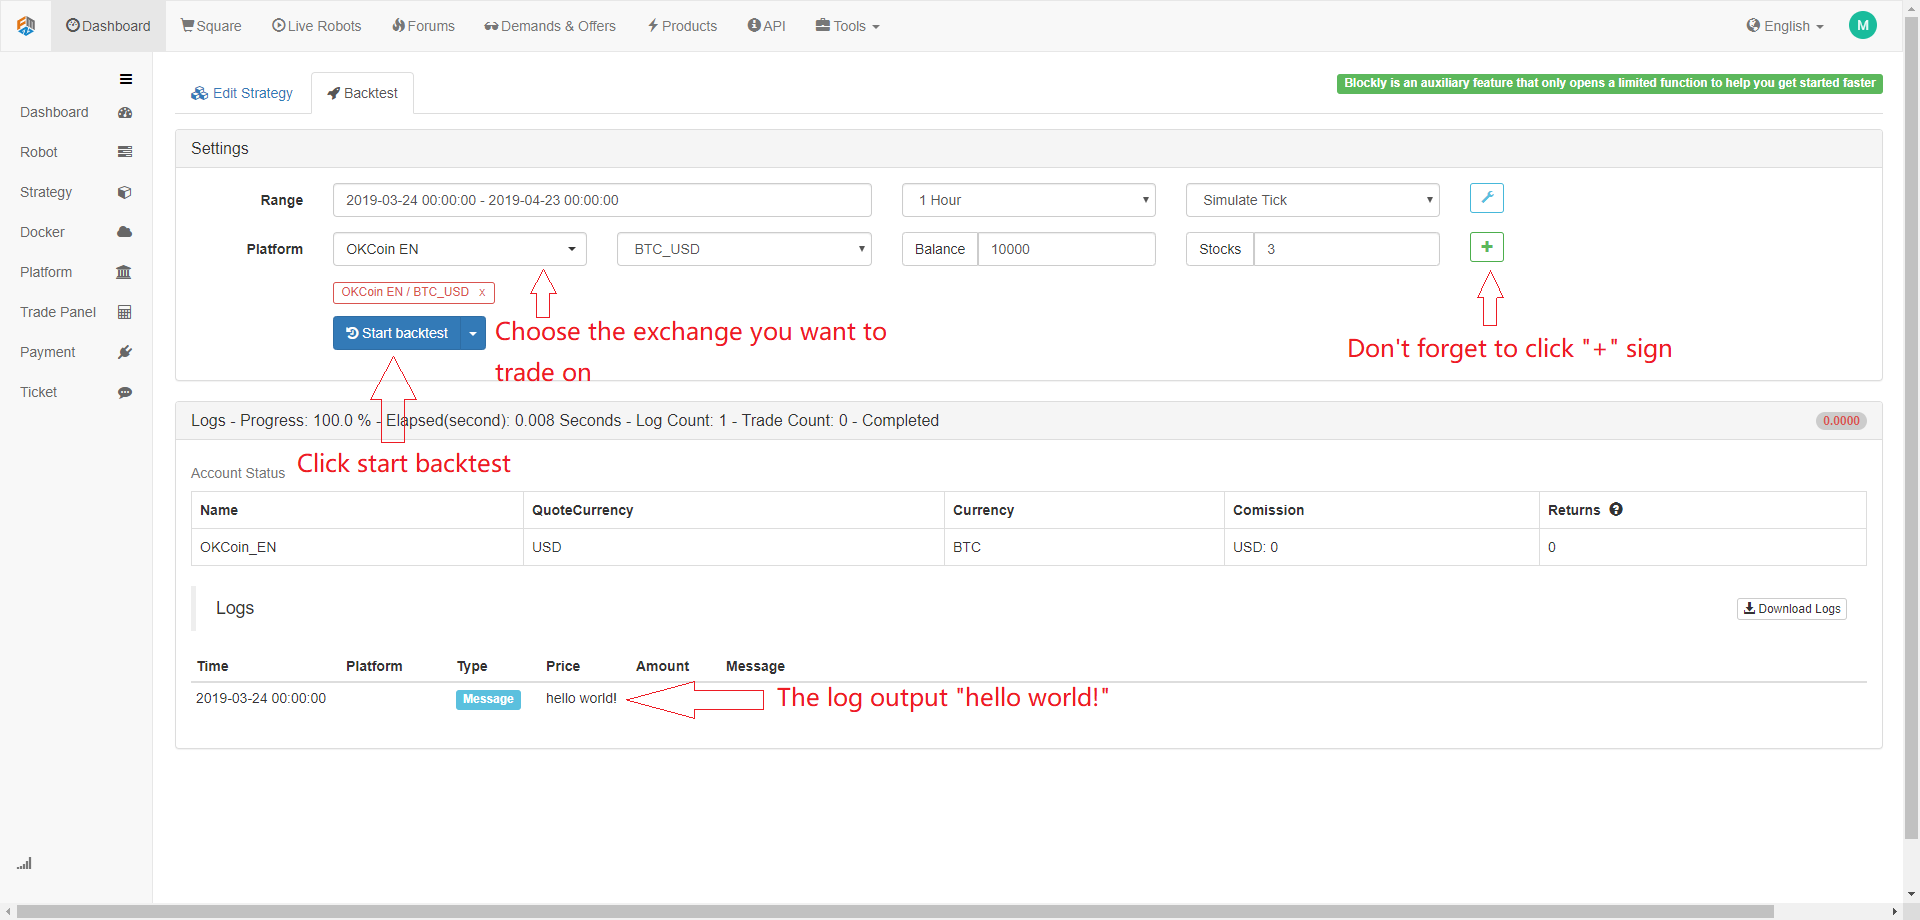
Task: Open the Dashboard navbar item
Action: point(108,26)
